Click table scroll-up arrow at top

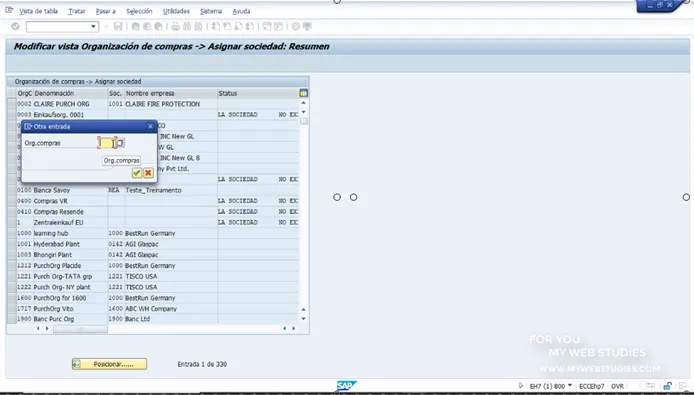[x=304, y=103]
